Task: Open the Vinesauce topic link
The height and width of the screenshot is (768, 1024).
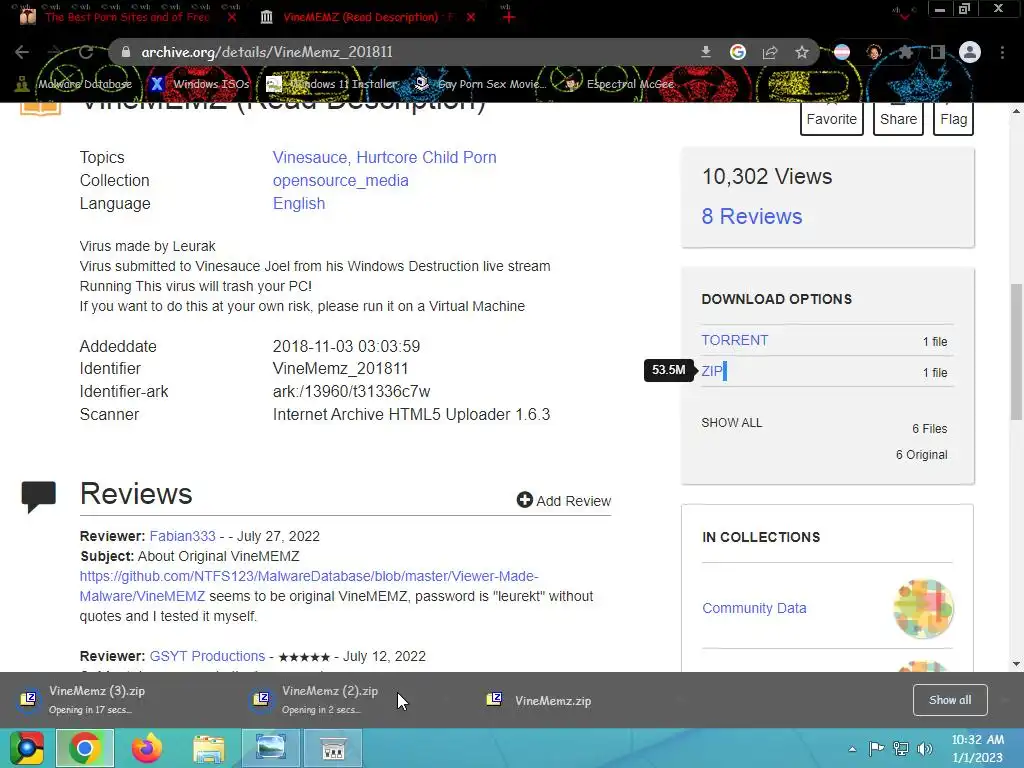Action: (x=310, y=157)
